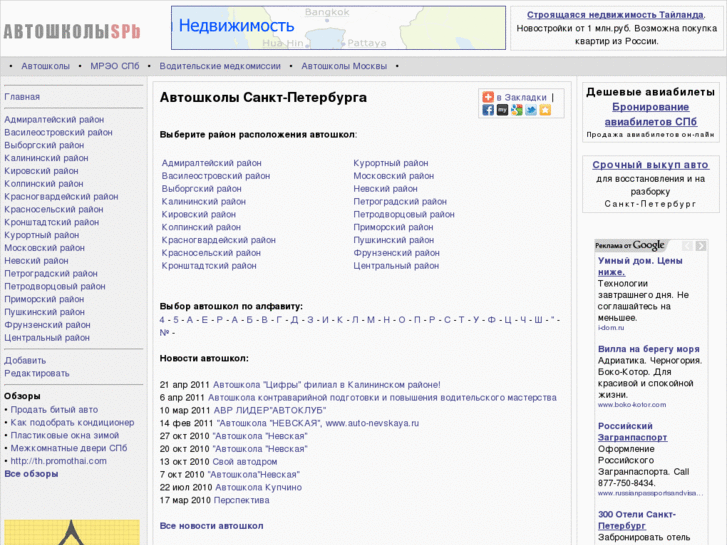Screen dimensions: 727x545
Task: Click the АвтошколыSPb site logo
Action: [72, 31]
